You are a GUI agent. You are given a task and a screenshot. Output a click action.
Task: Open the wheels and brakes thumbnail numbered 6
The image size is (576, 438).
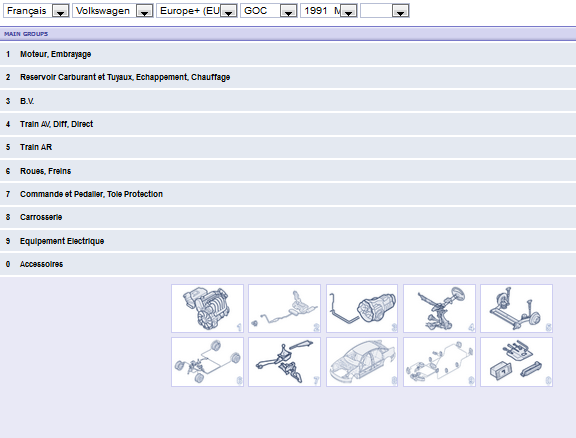coord(207,362)
